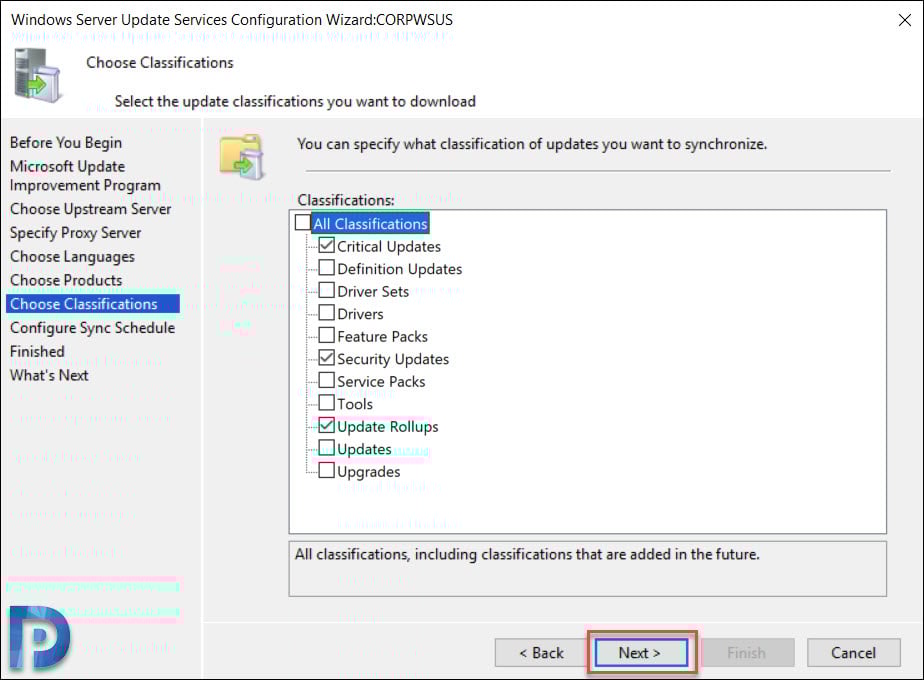Screen dimensions: 924x680
Task: Open the What's Next step
Action: [49, 375]
